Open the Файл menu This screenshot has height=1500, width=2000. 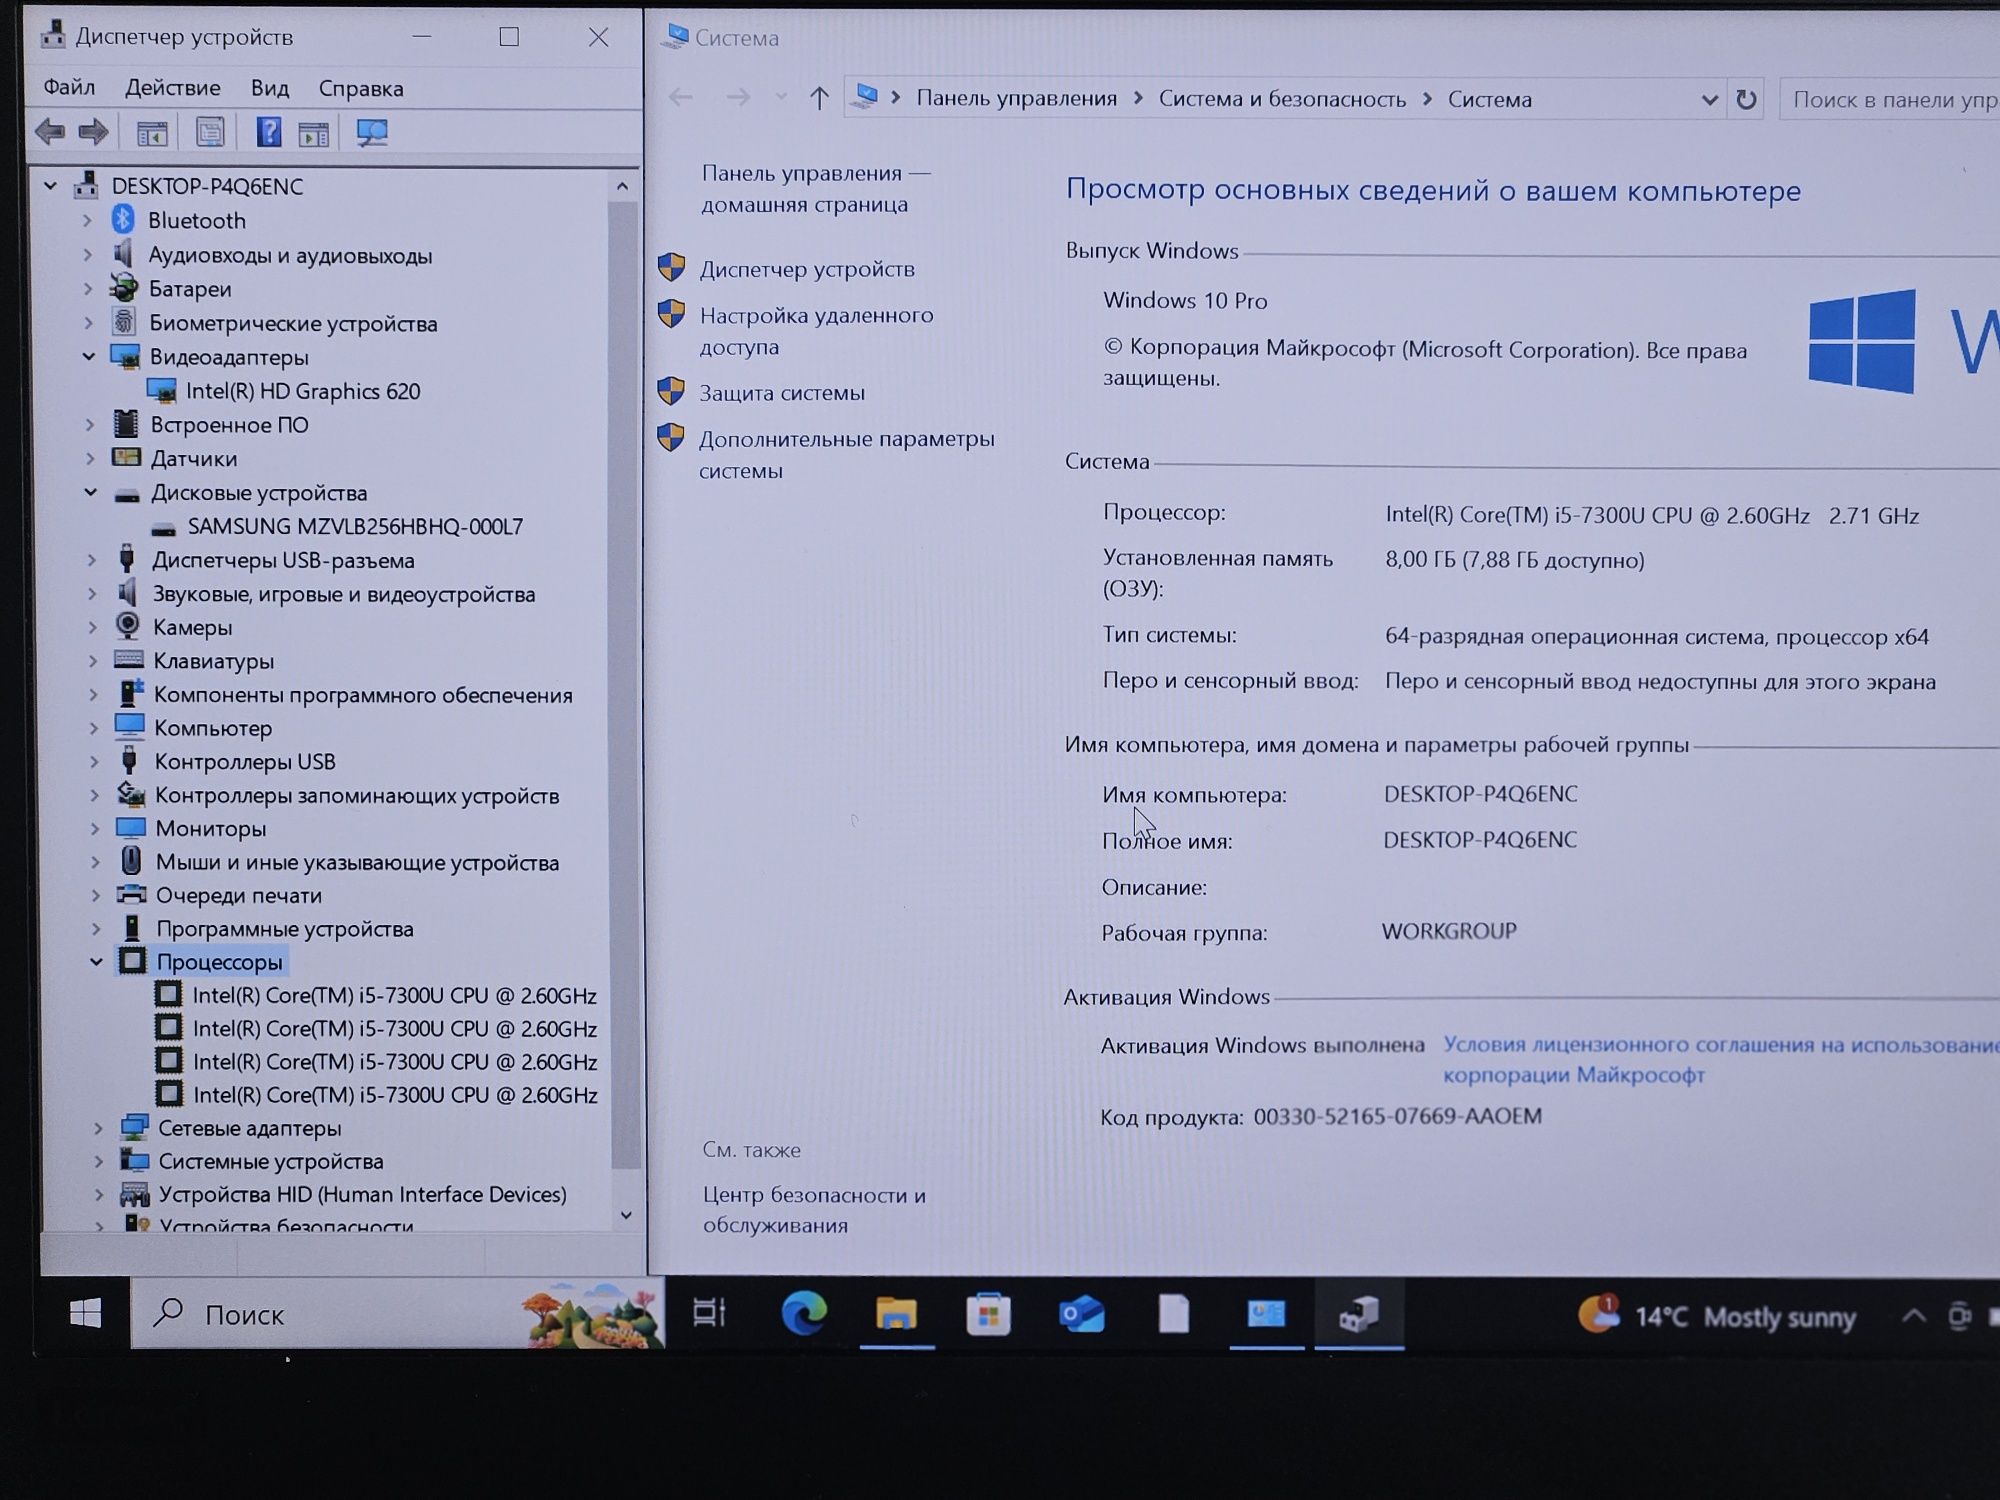(69, 87)
